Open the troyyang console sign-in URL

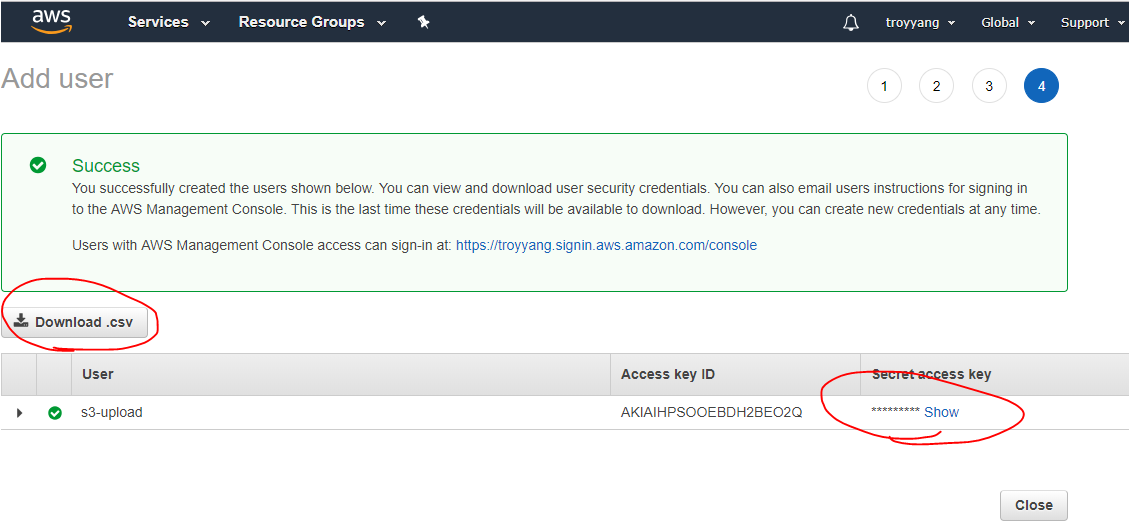pyautogui.click(x=606, y=245)
